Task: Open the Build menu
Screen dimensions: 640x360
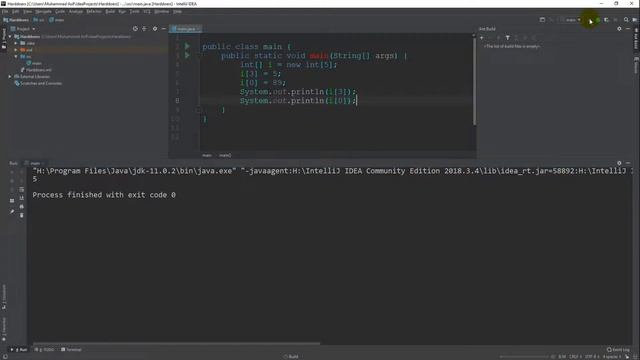Action: pyautogui.click(x=110, y=11)
